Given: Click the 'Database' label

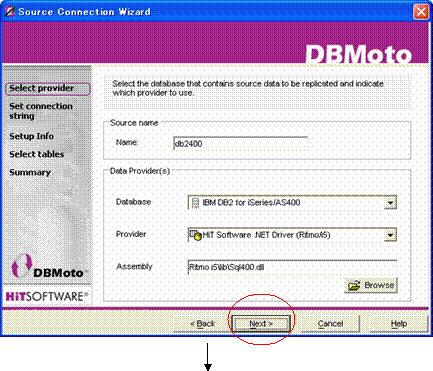Looking at the screenshot, I should [x=133, y=202].
